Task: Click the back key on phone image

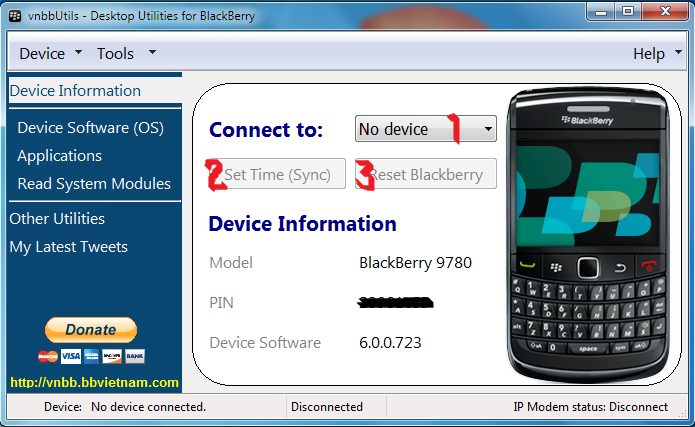Action: point(620,267)
